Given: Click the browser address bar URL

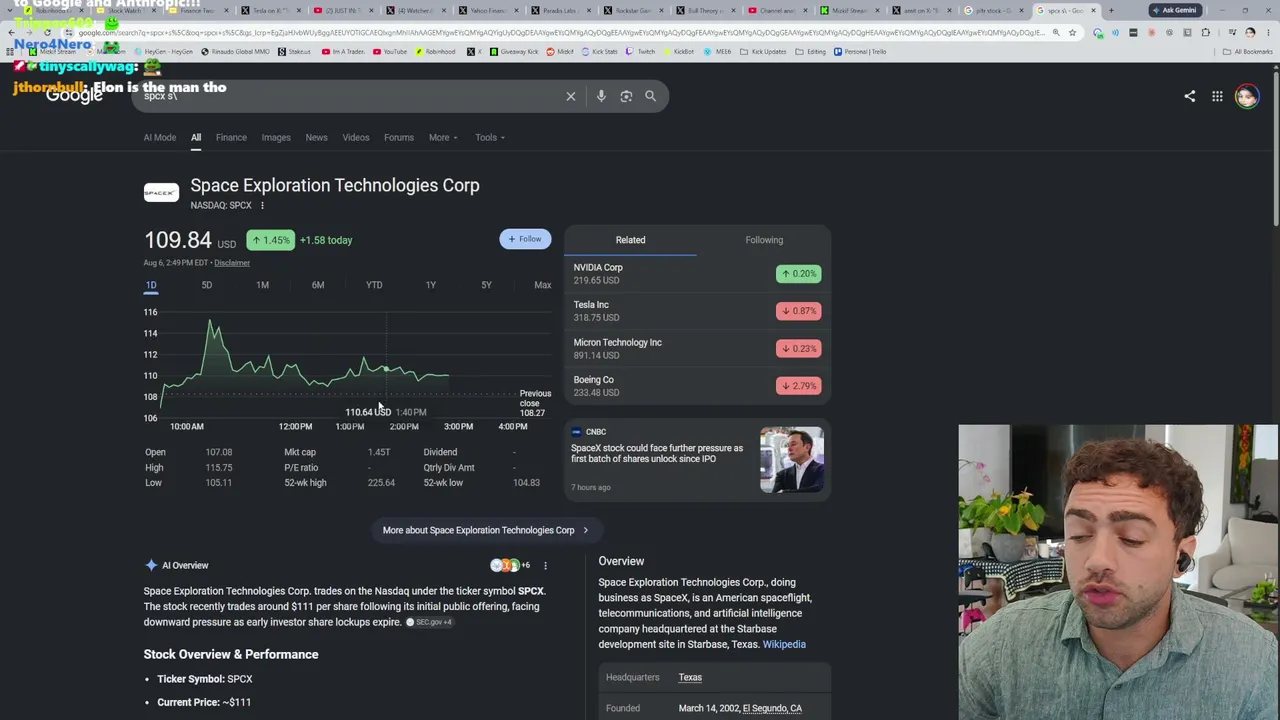Looking at the screenshot, I should (560, 33).
